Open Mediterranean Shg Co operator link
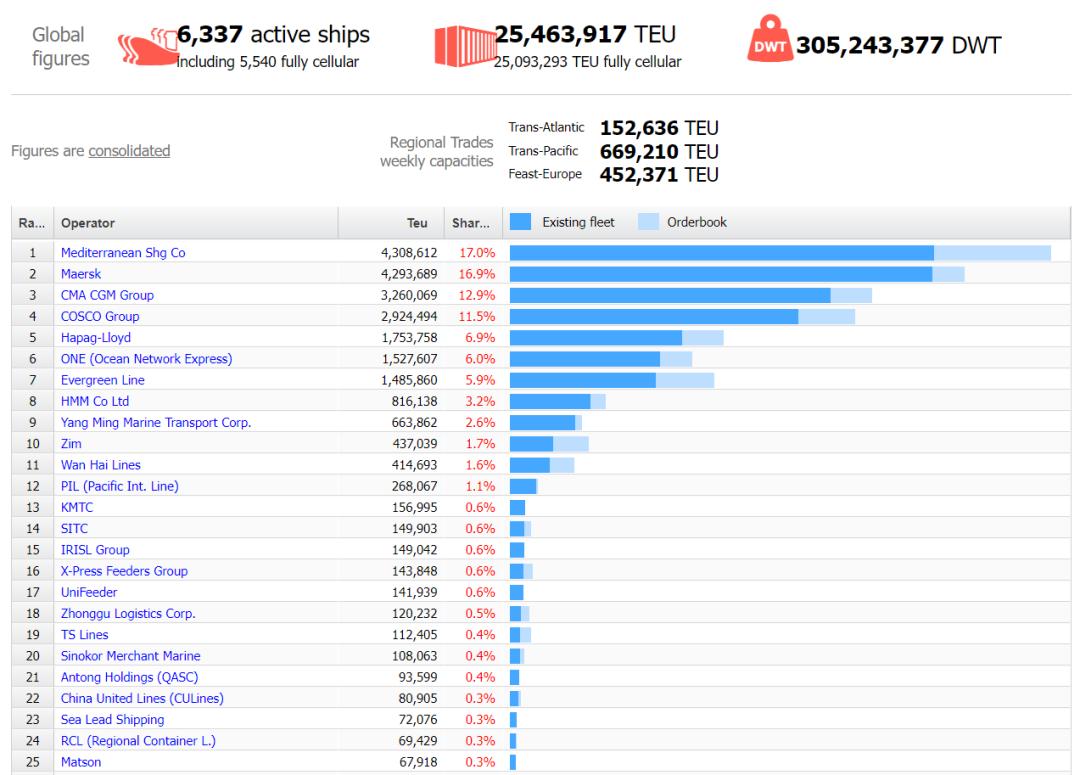This screenshot has width=1080, height=775. 123,253
